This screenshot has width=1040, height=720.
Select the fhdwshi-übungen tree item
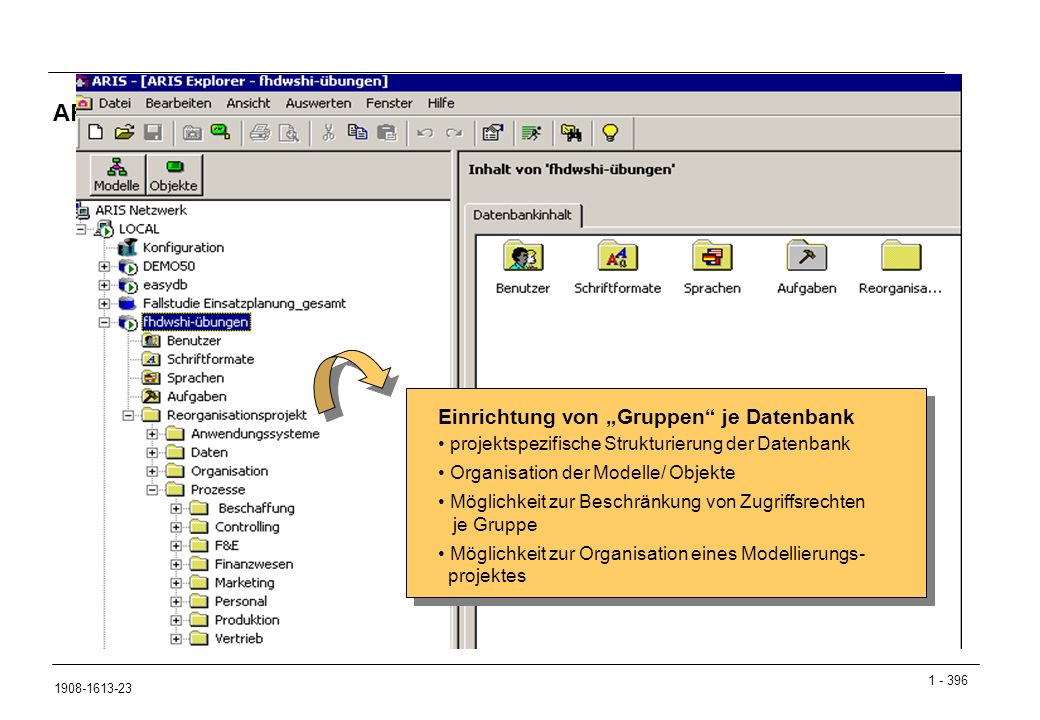[196, 322]
